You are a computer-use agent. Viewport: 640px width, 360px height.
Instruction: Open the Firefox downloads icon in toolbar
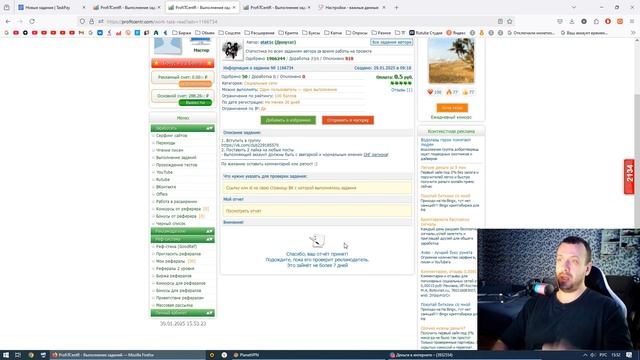click(x=571, y=21)
